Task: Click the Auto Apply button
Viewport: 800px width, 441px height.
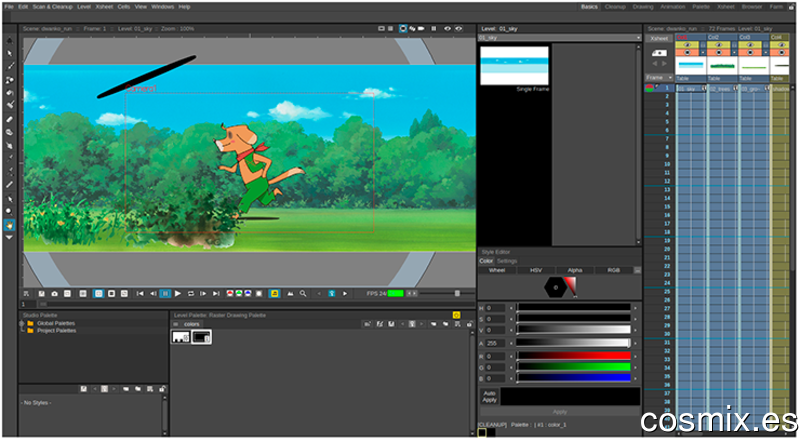Action: point(489,397)
